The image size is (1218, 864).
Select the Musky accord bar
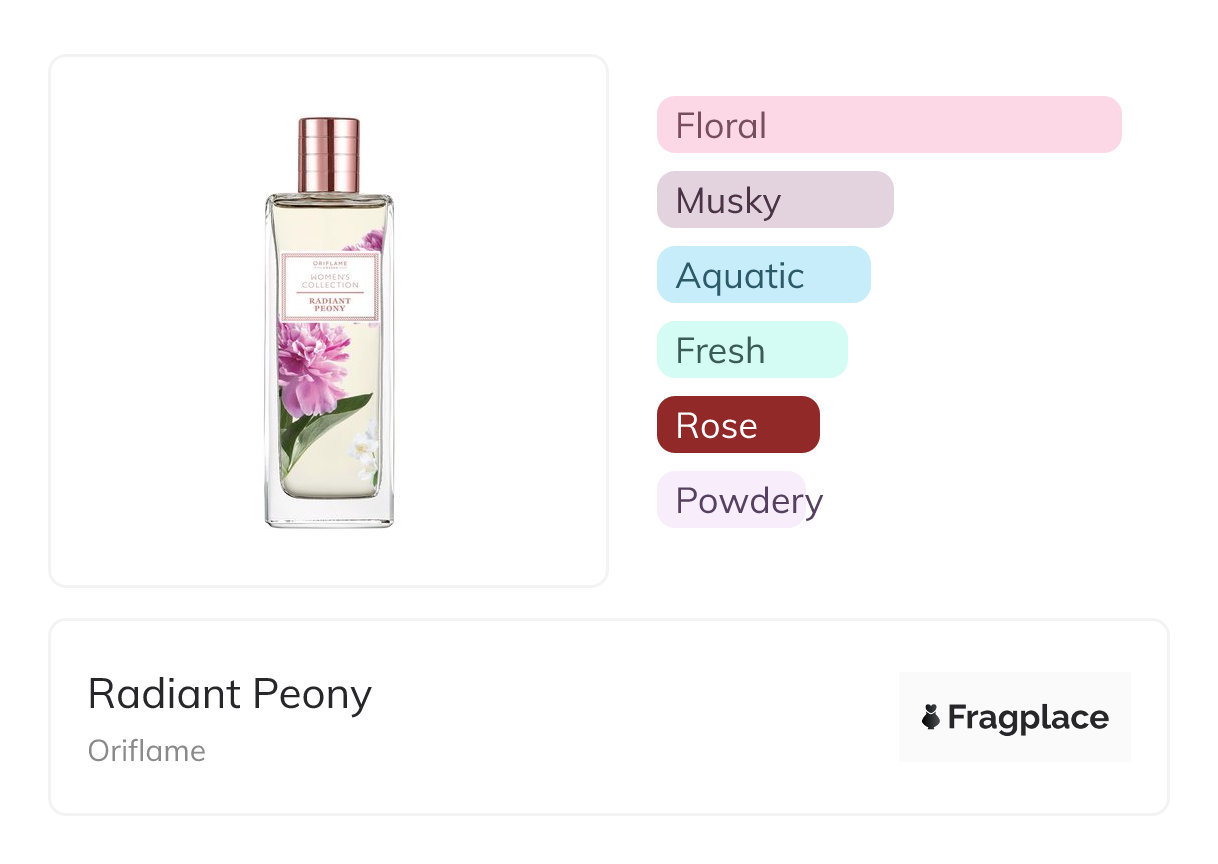(x=774, y=200)
